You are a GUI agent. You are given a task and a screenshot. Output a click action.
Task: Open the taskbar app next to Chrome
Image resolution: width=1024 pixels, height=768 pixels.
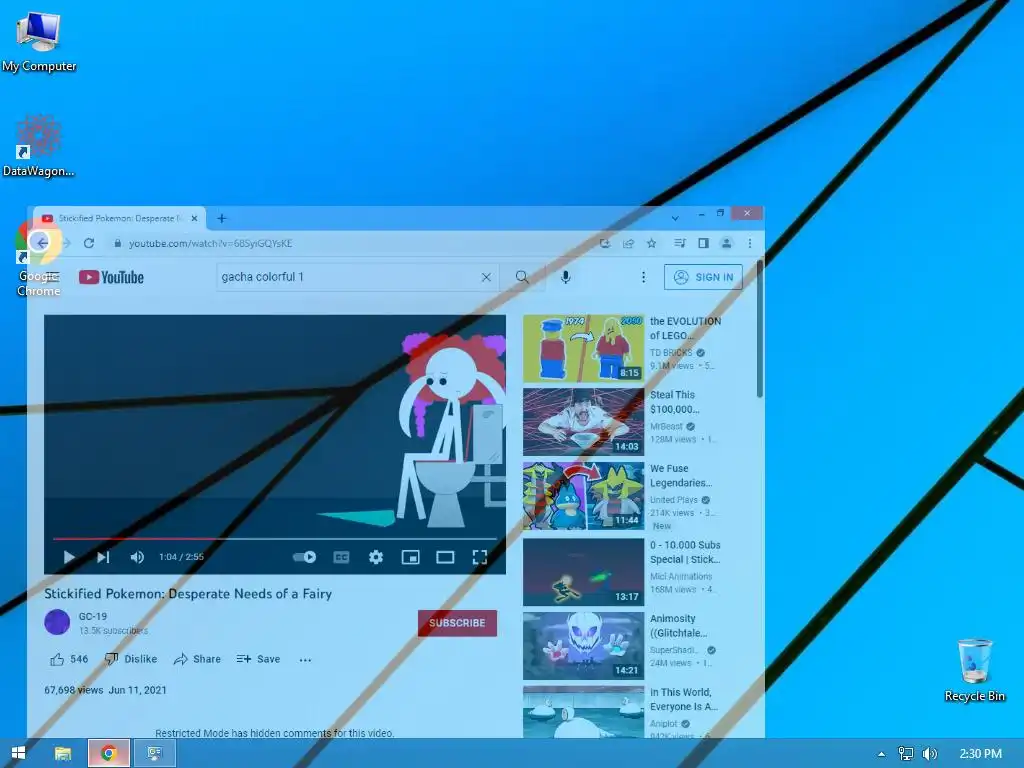(x=154, y=753)
